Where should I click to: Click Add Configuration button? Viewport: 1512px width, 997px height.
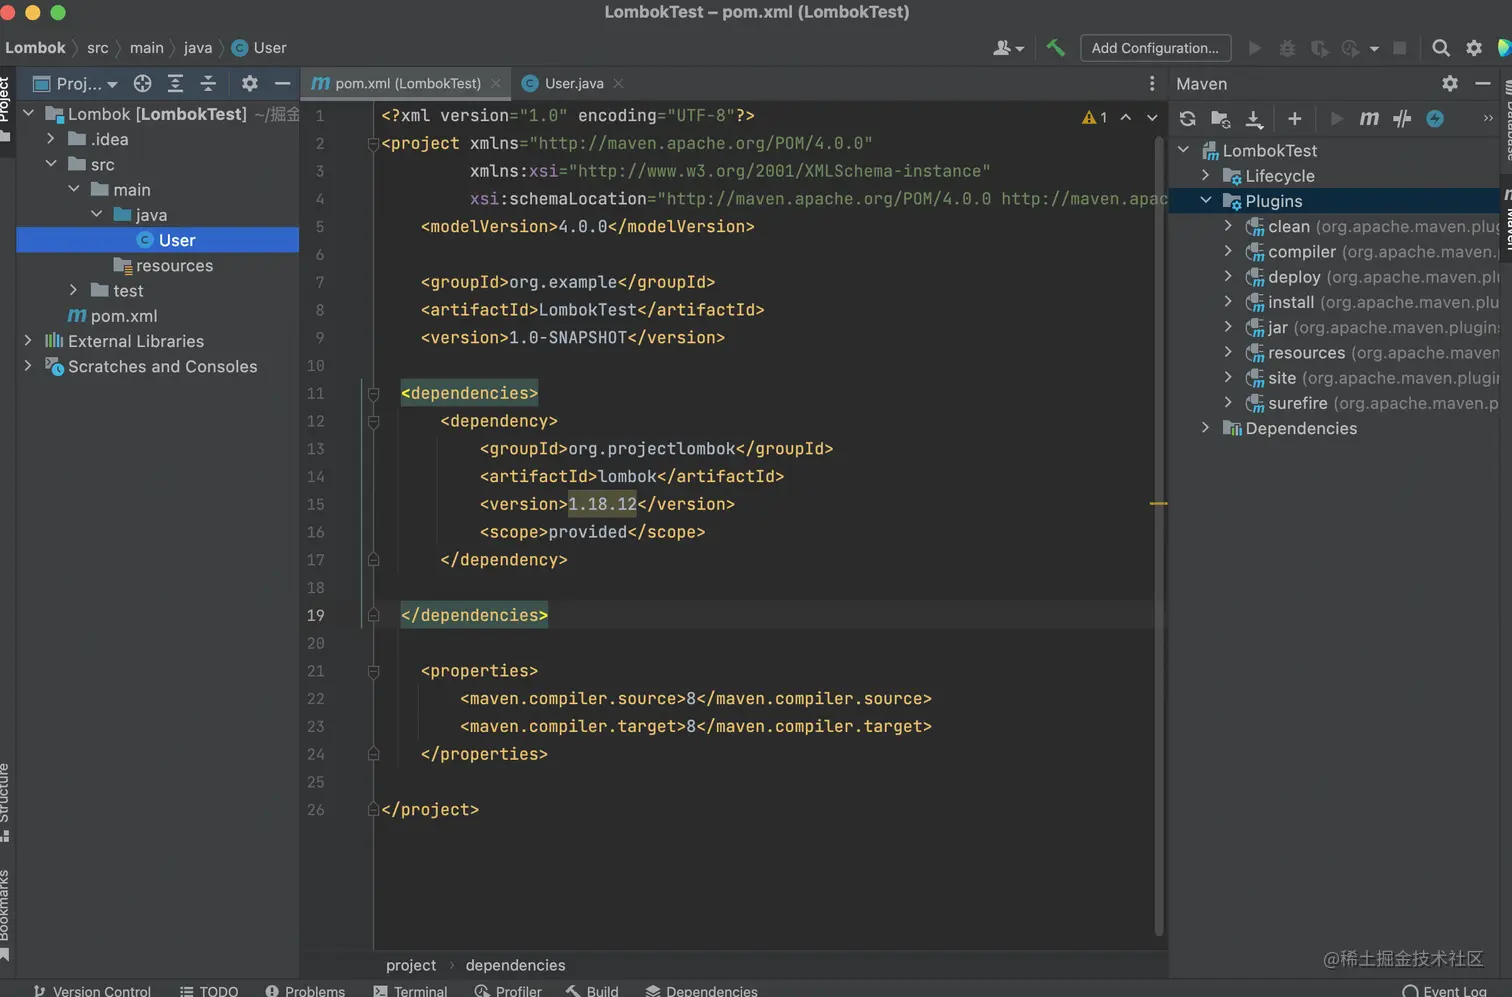(x=1154, y=48)
